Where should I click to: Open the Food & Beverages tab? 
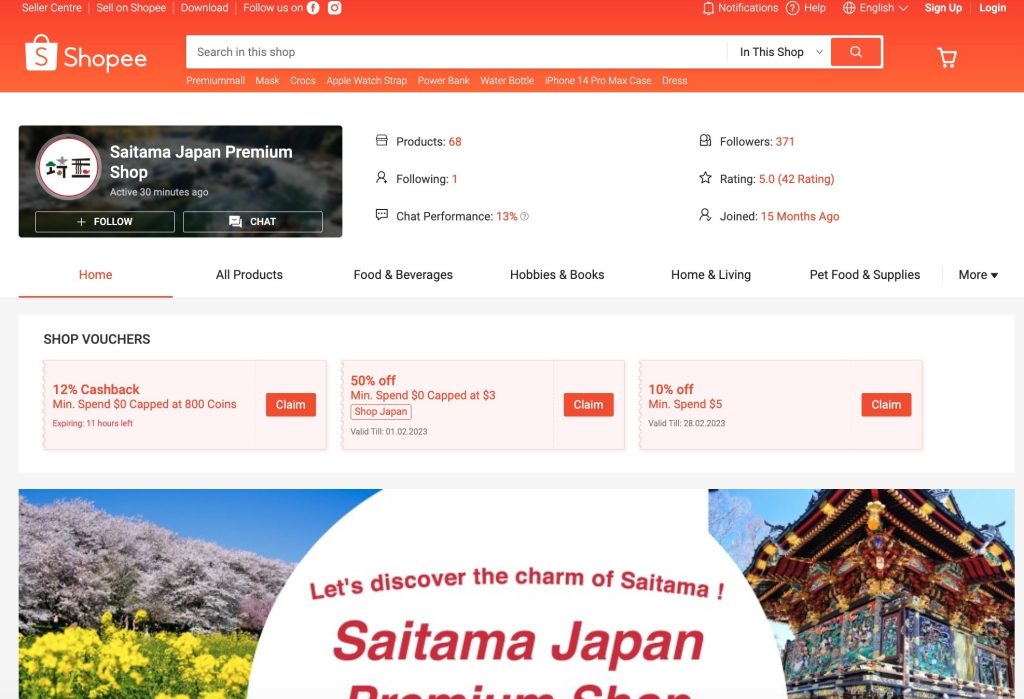[403, 275]
